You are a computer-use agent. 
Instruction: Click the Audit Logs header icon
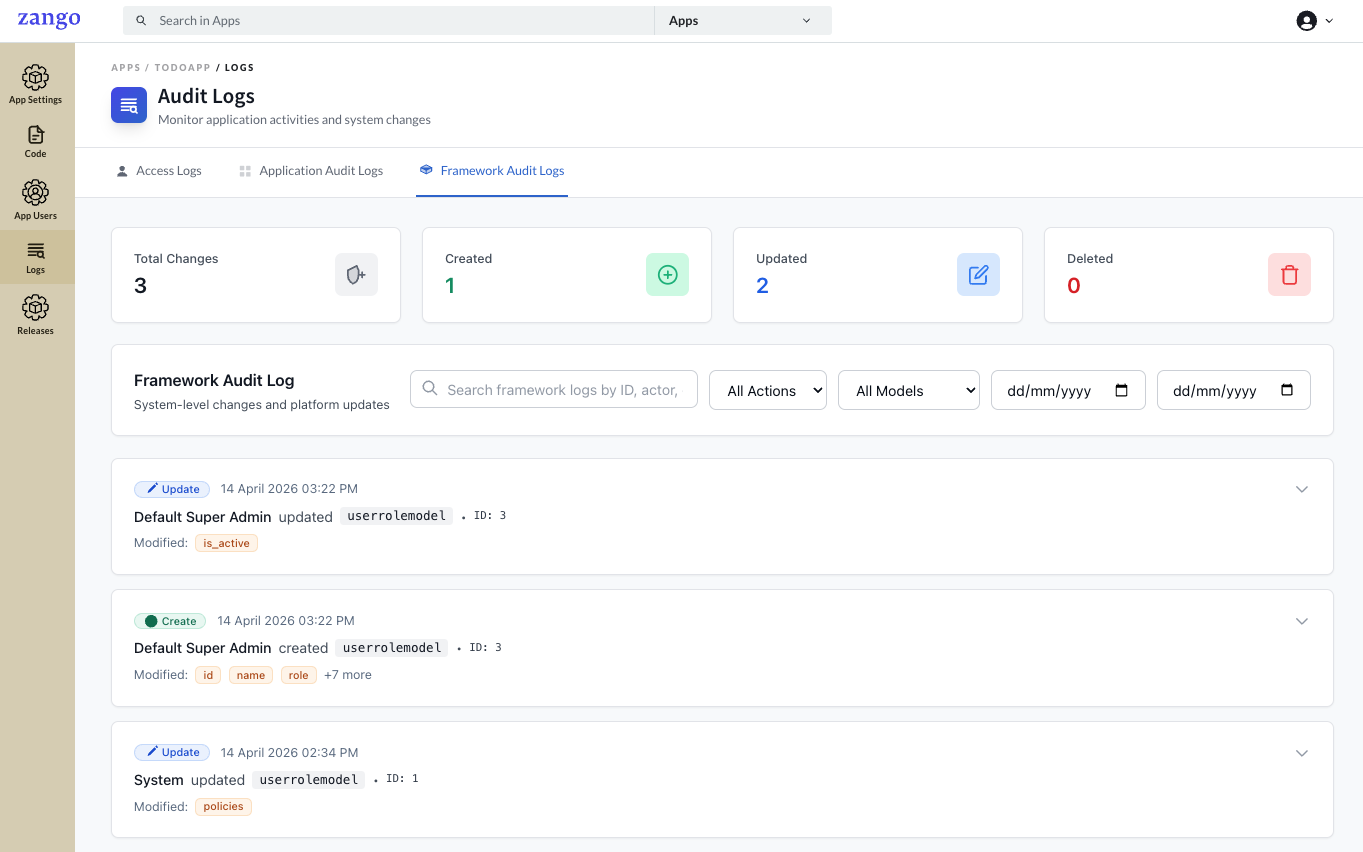point(129,105)
